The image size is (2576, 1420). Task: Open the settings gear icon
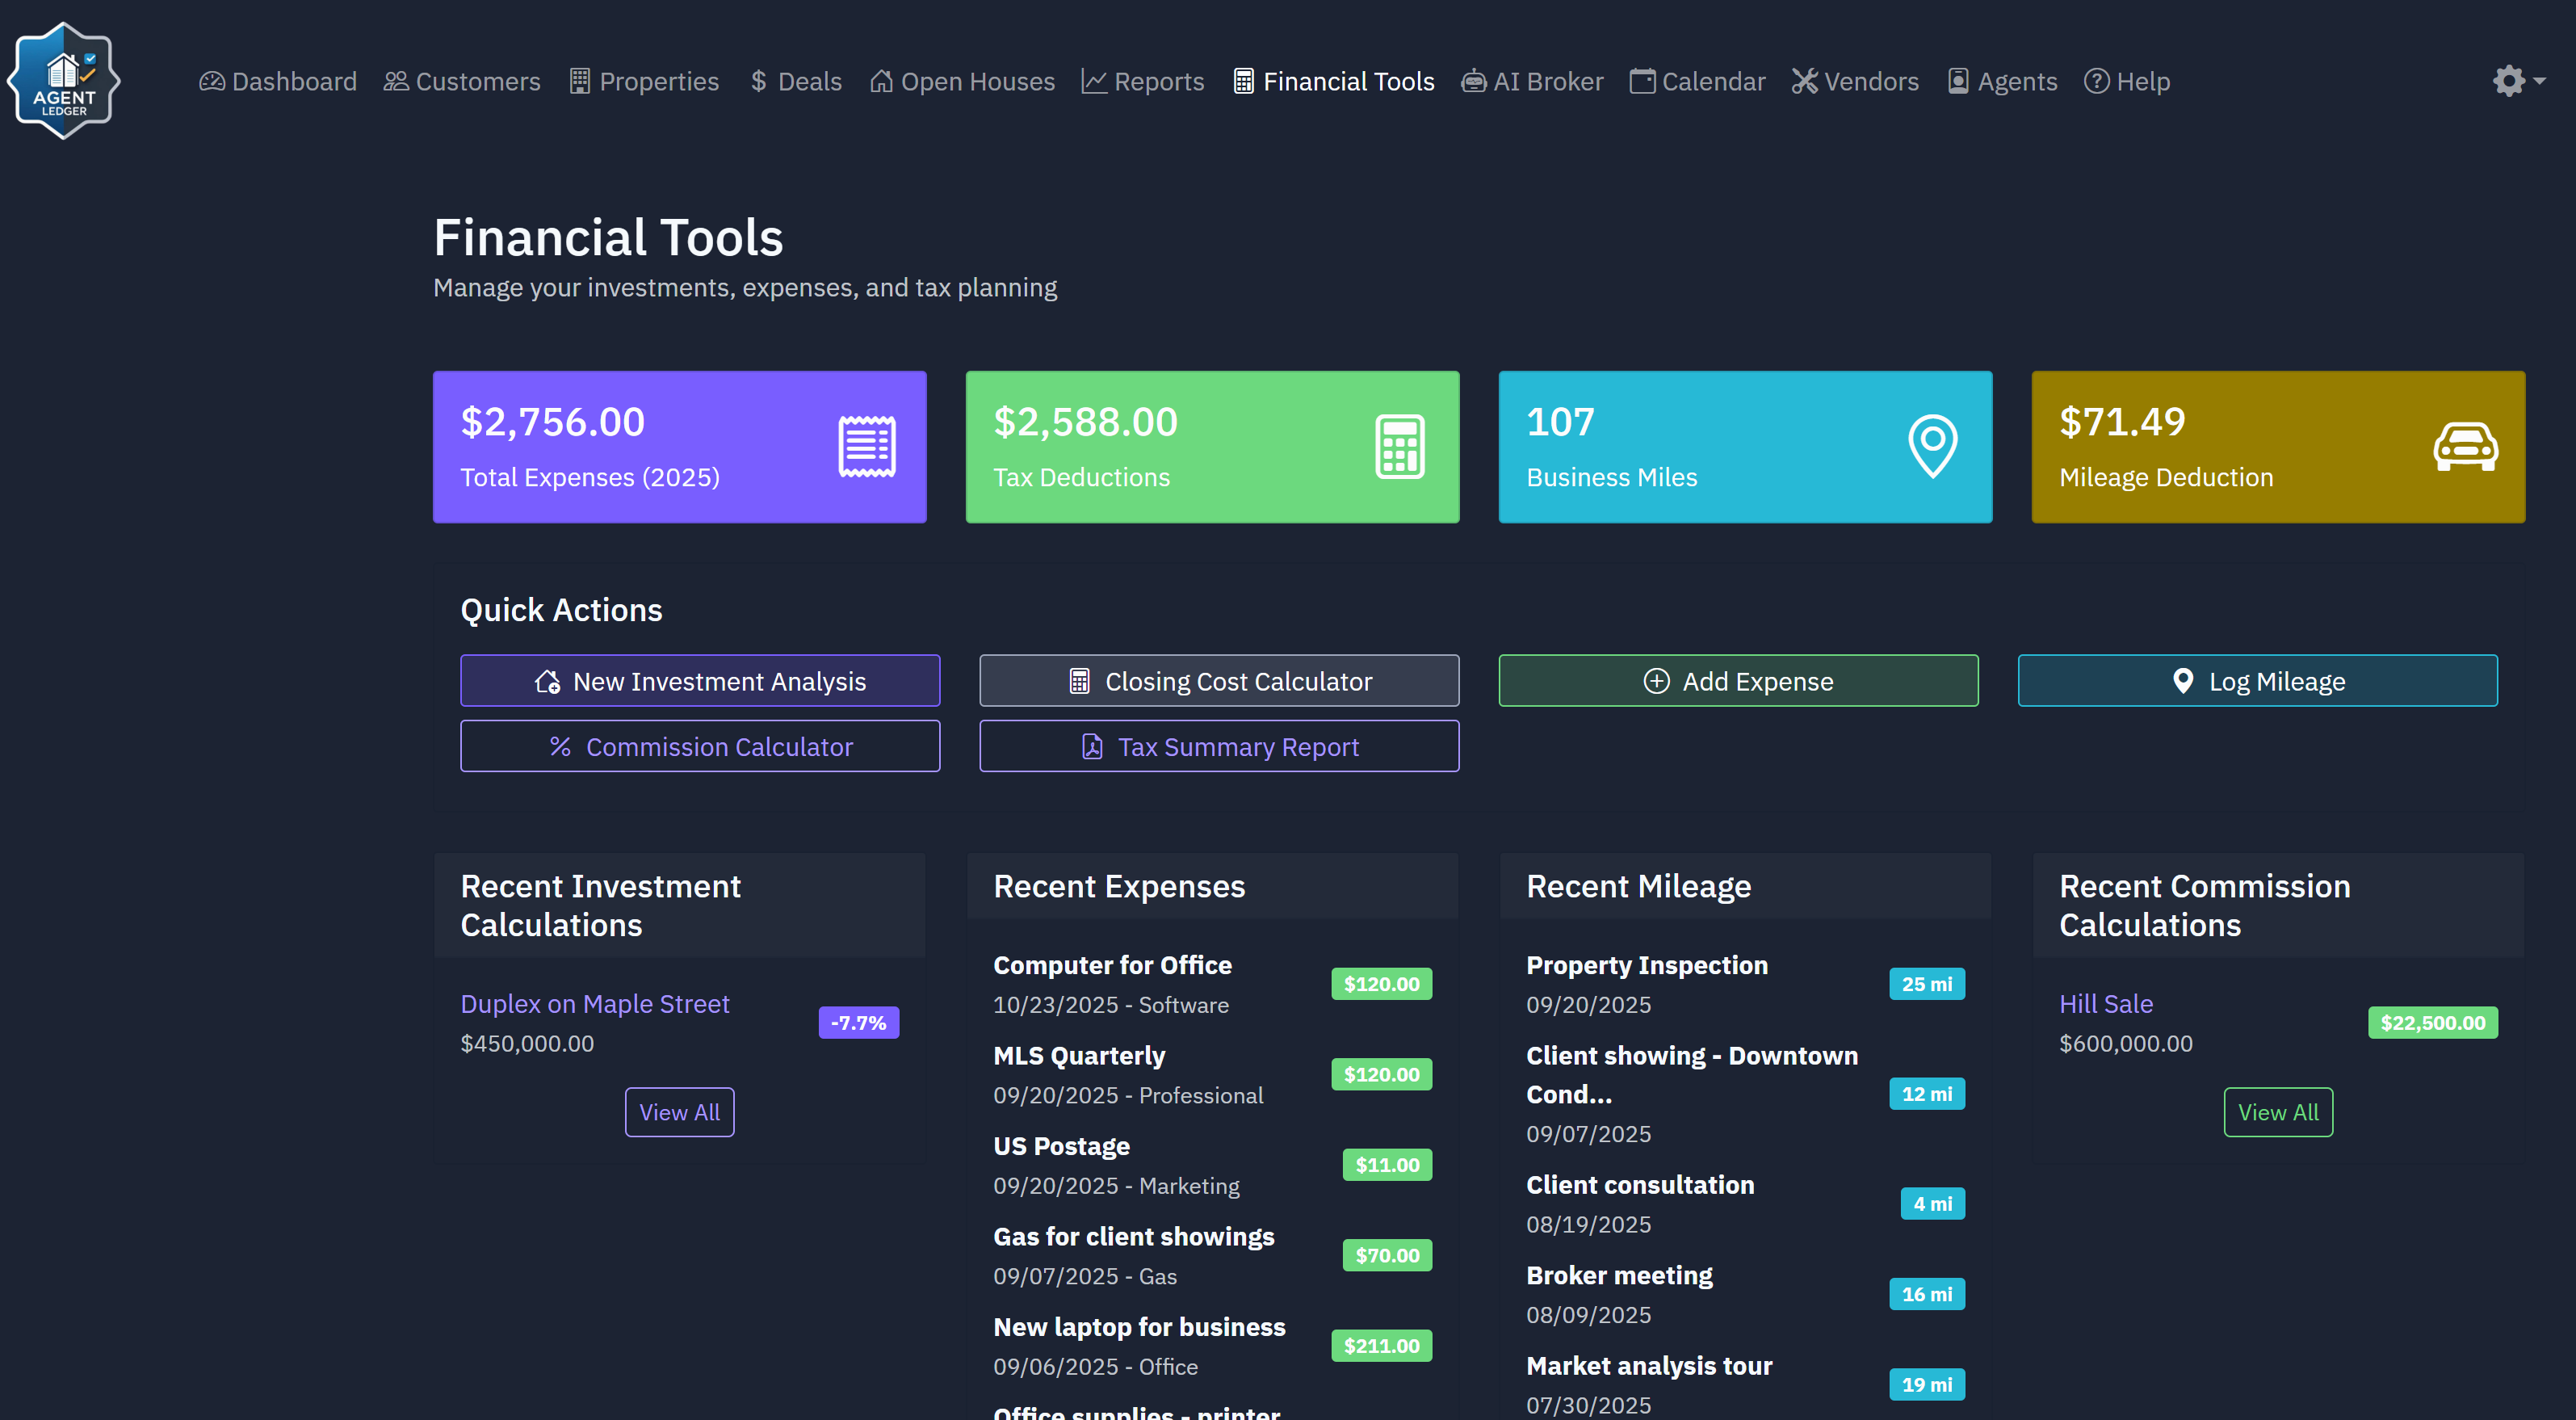click(2508, 80)
